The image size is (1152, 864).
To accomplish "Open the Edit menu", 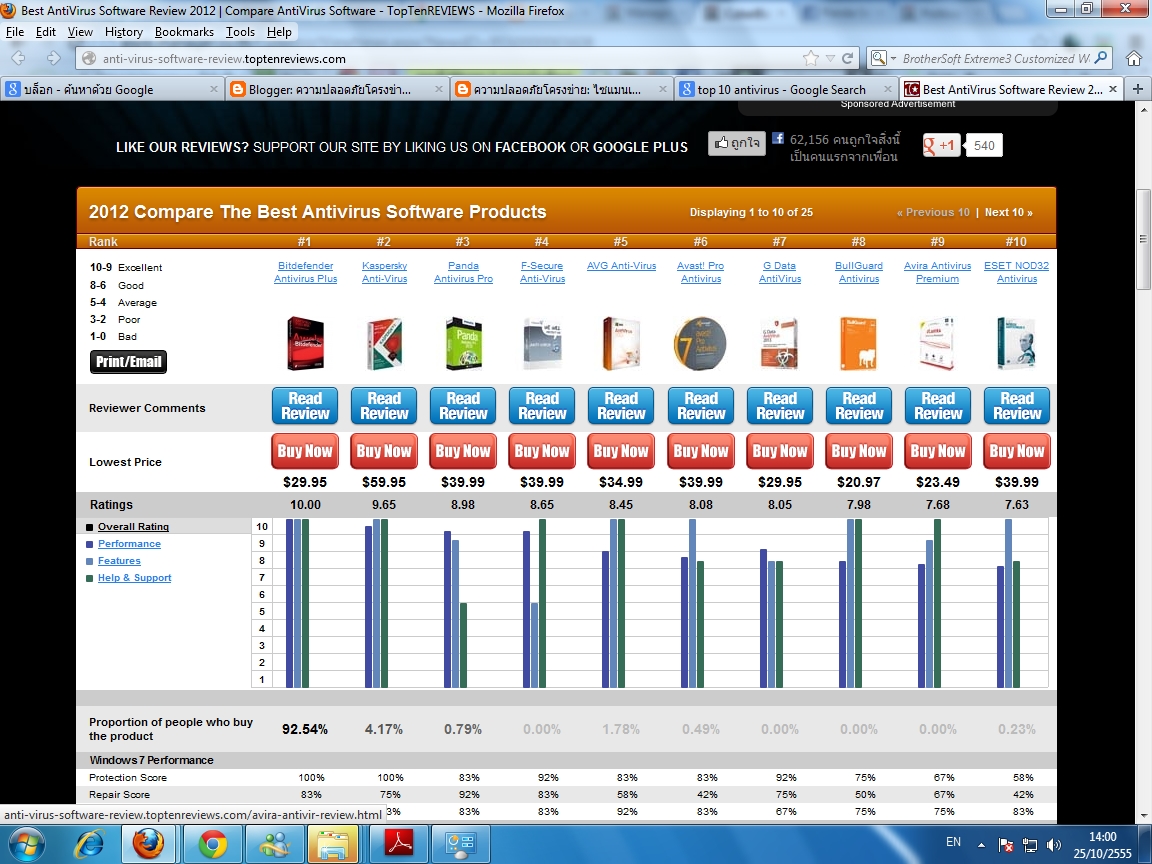I will point(46,32).
